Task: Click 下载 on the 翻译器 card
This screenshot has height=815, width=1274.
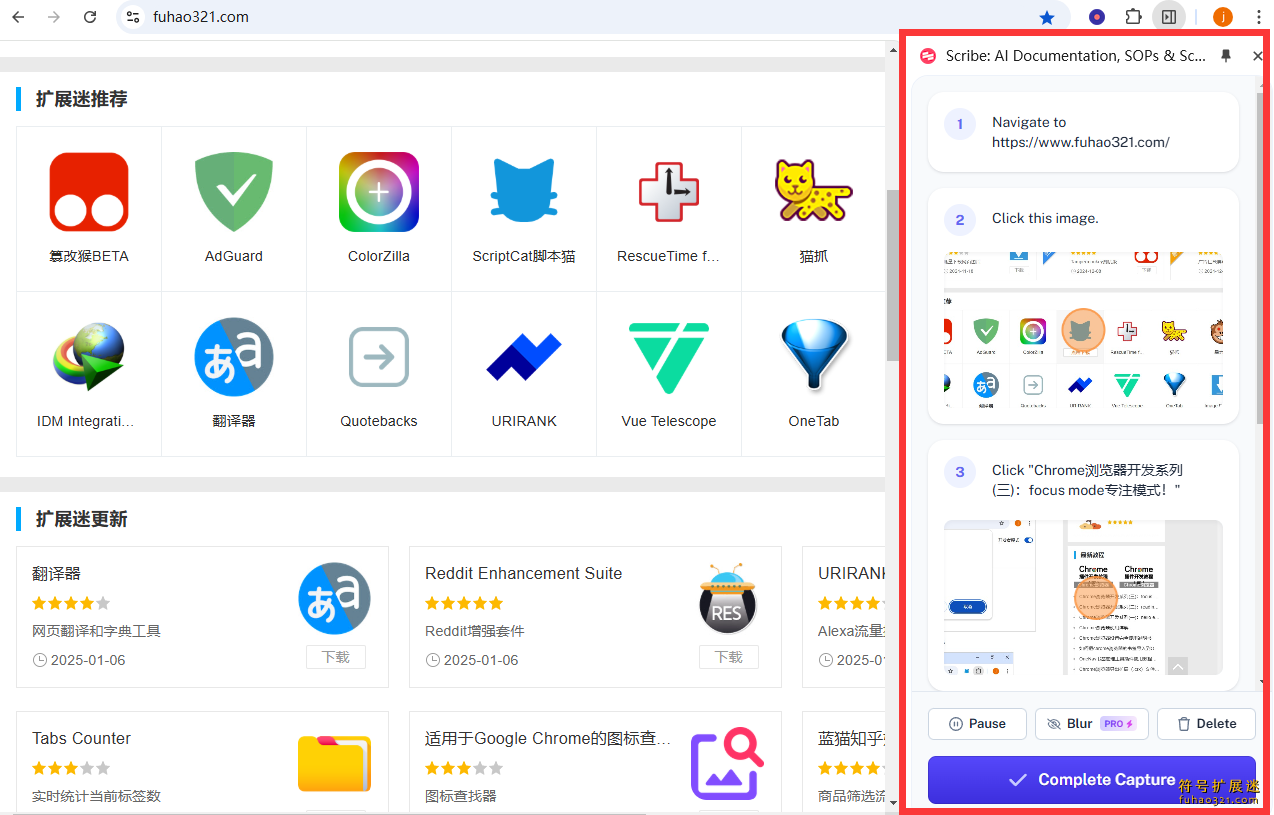Action: pyautogui.click(x=336, y=657)
